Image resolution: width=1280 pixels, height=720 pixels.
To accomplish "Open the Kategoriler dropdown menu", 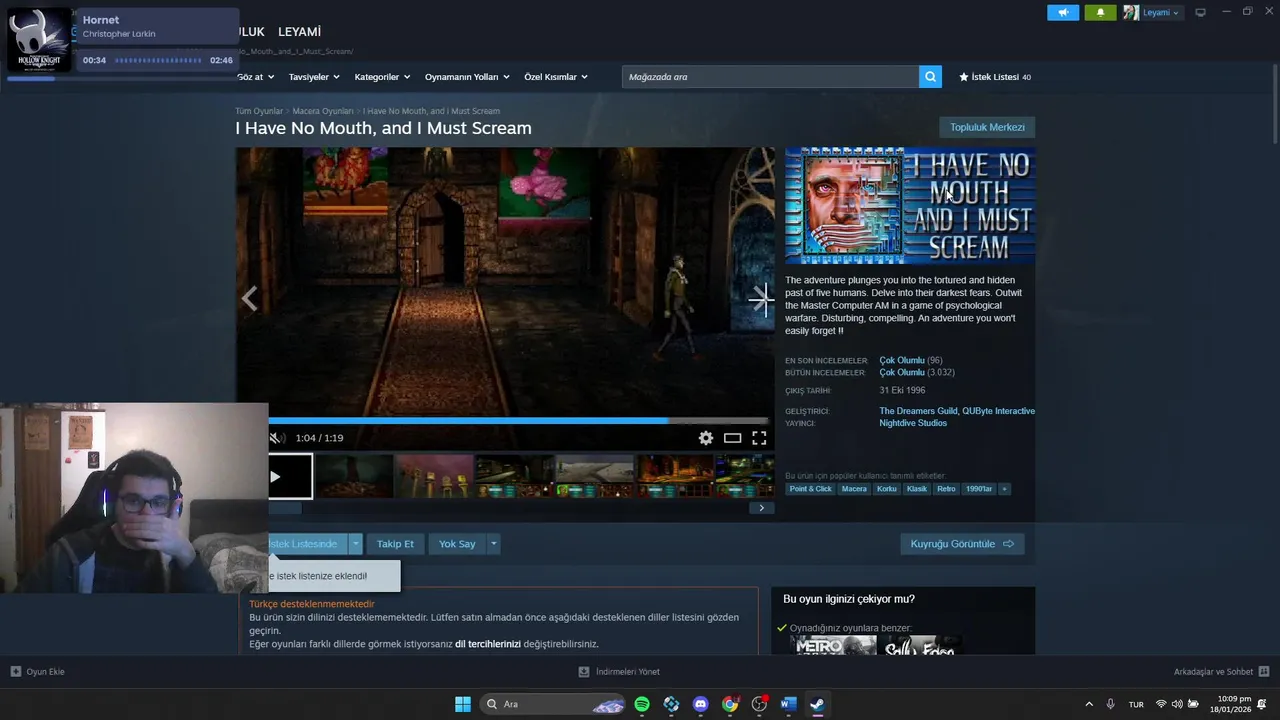I will [x=382, y=77].
